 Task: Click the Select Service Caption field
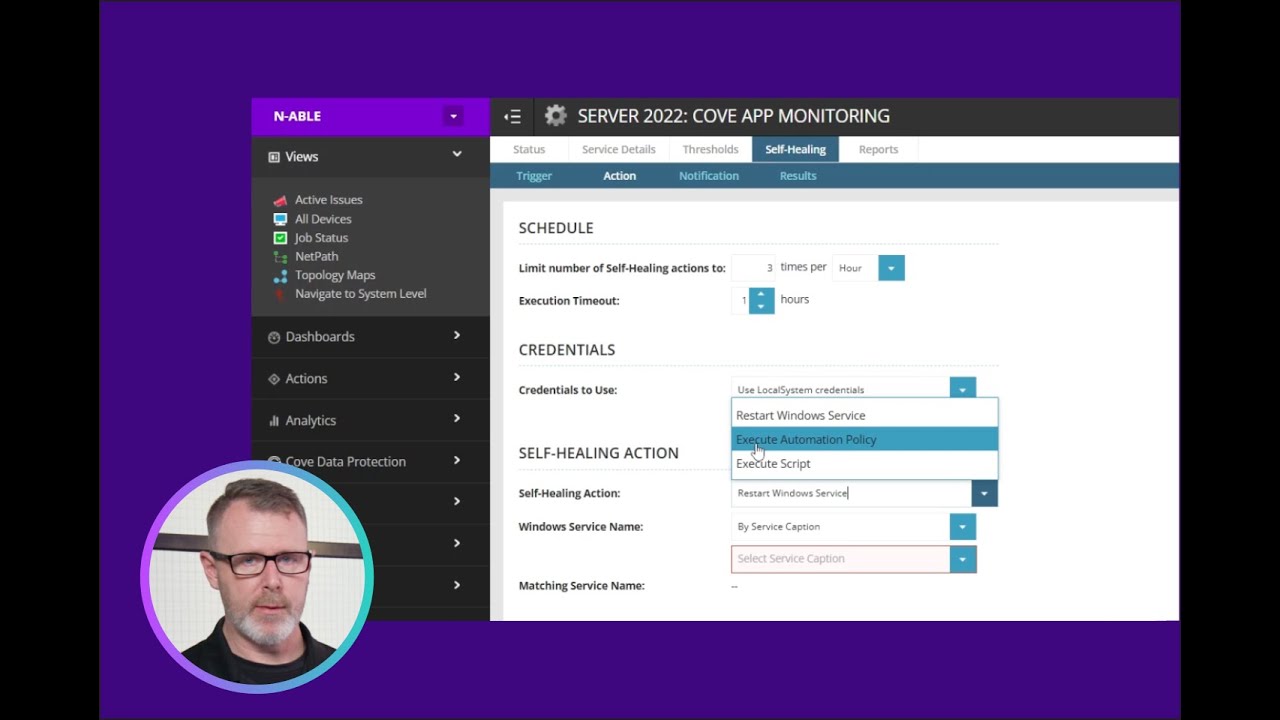pos(841,559)
